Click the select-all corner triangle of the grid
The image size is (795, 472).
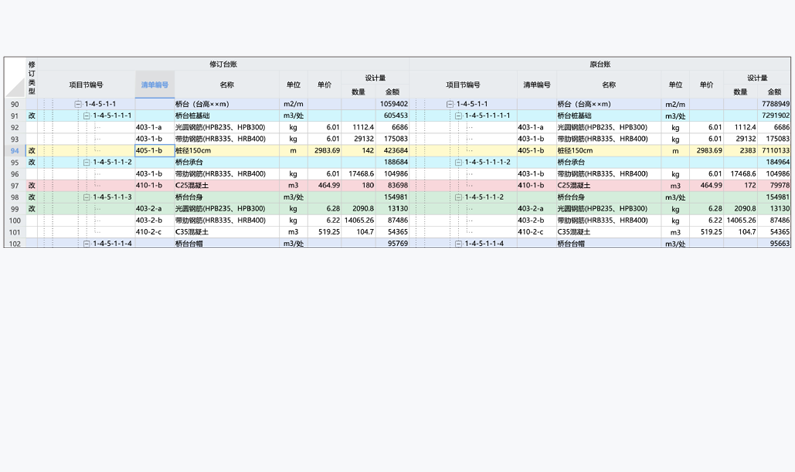click(14, 88)
